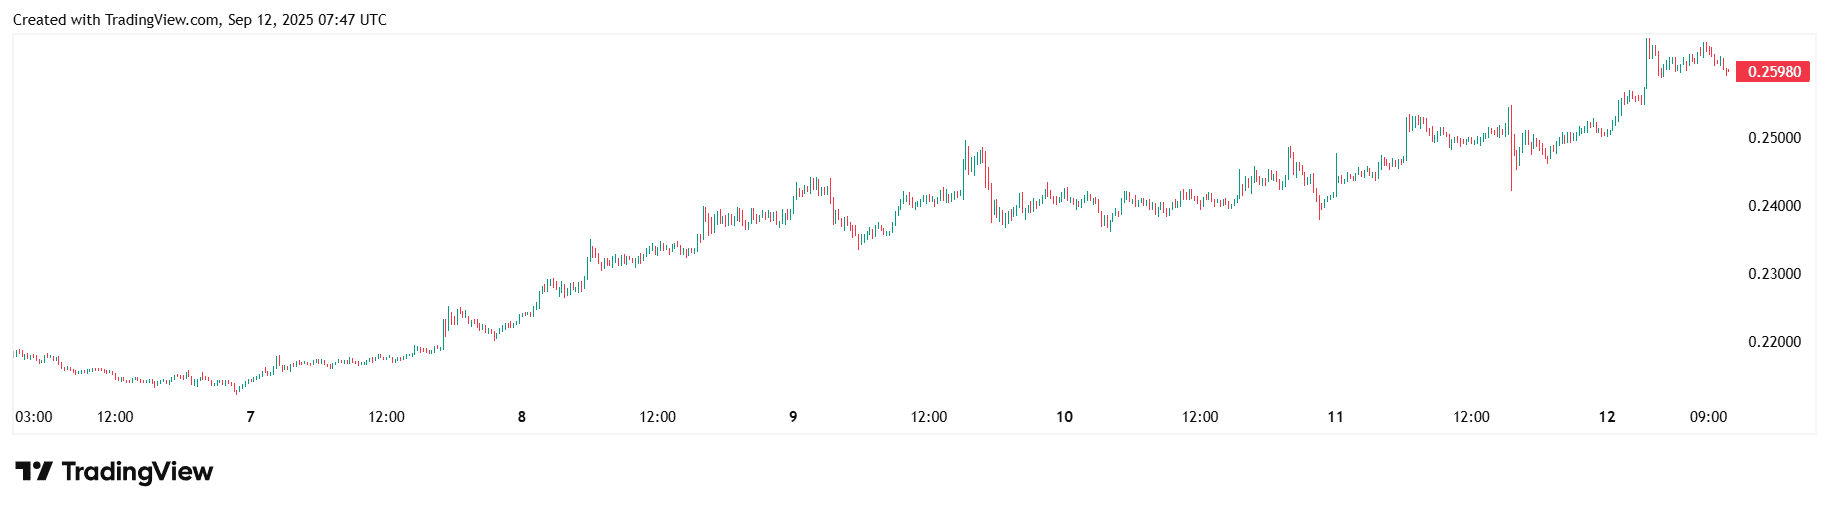Image resolution: width=1829 pixels, height=509 pixels.
Task: Select the 0.24000 price axis label
Action: [x=1774, y=206]
